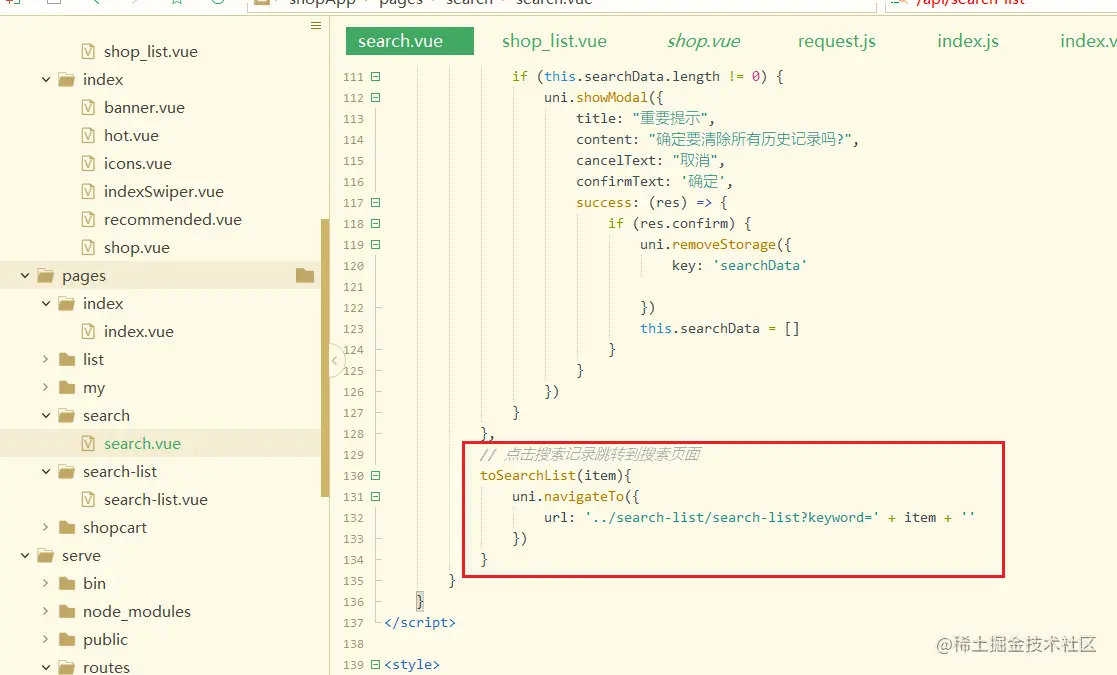Click the <style> tag on line 139

tap(412, 664)
